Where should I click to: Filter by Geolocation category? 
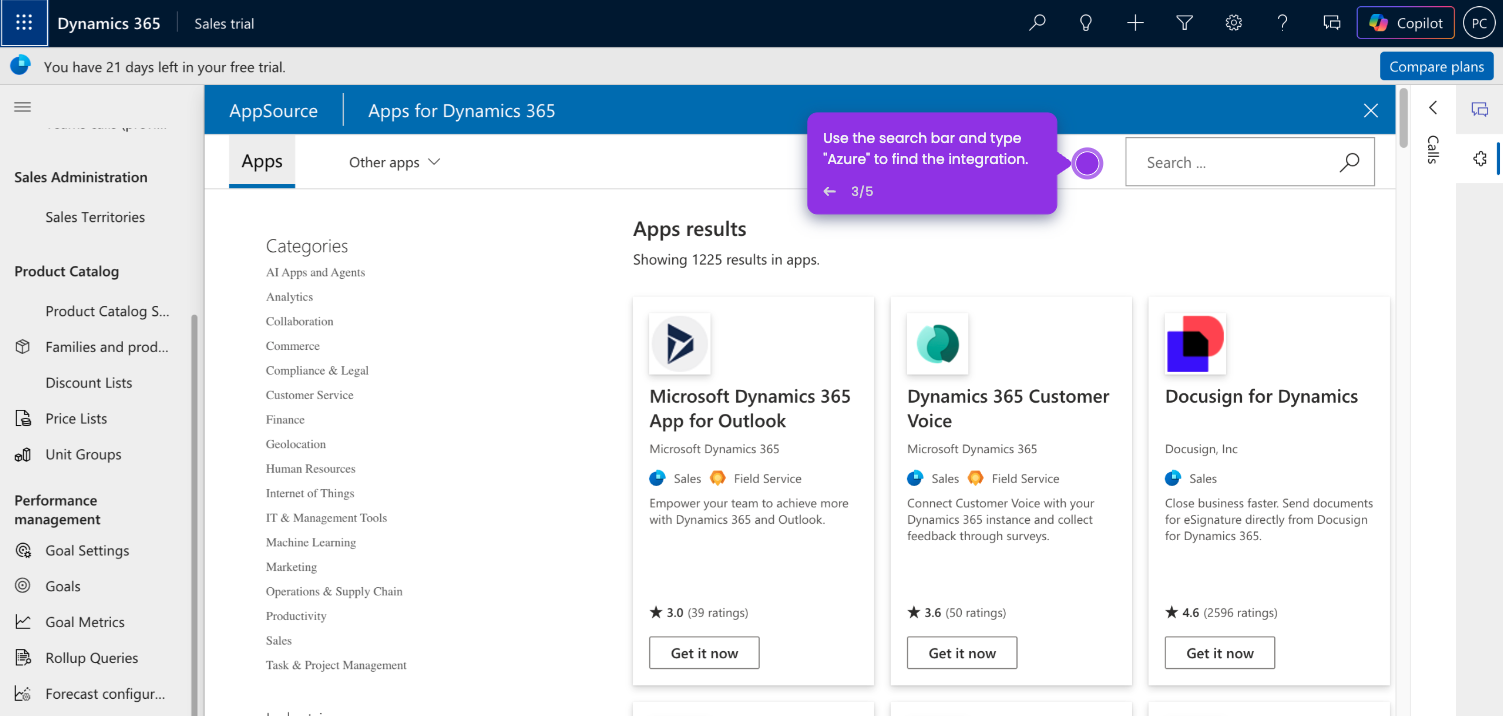296,444
